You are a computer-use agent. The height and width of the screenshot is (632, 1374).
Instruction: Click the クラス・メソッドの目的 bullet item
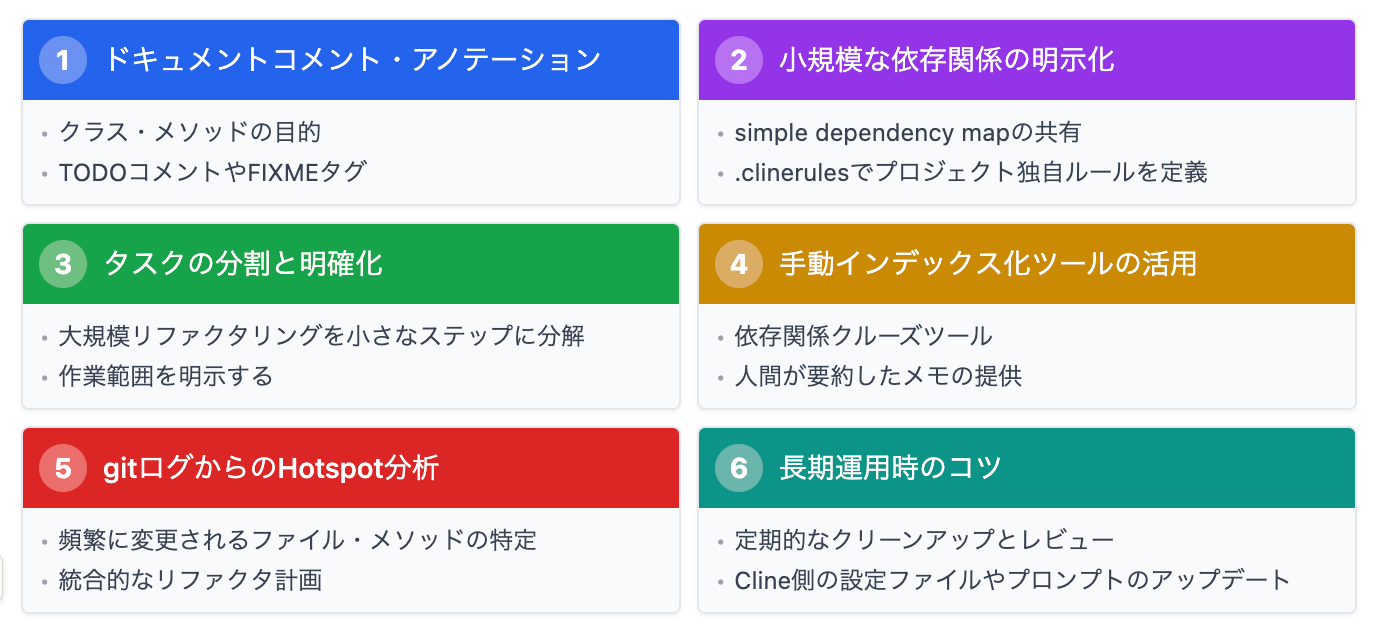(190, 132)
